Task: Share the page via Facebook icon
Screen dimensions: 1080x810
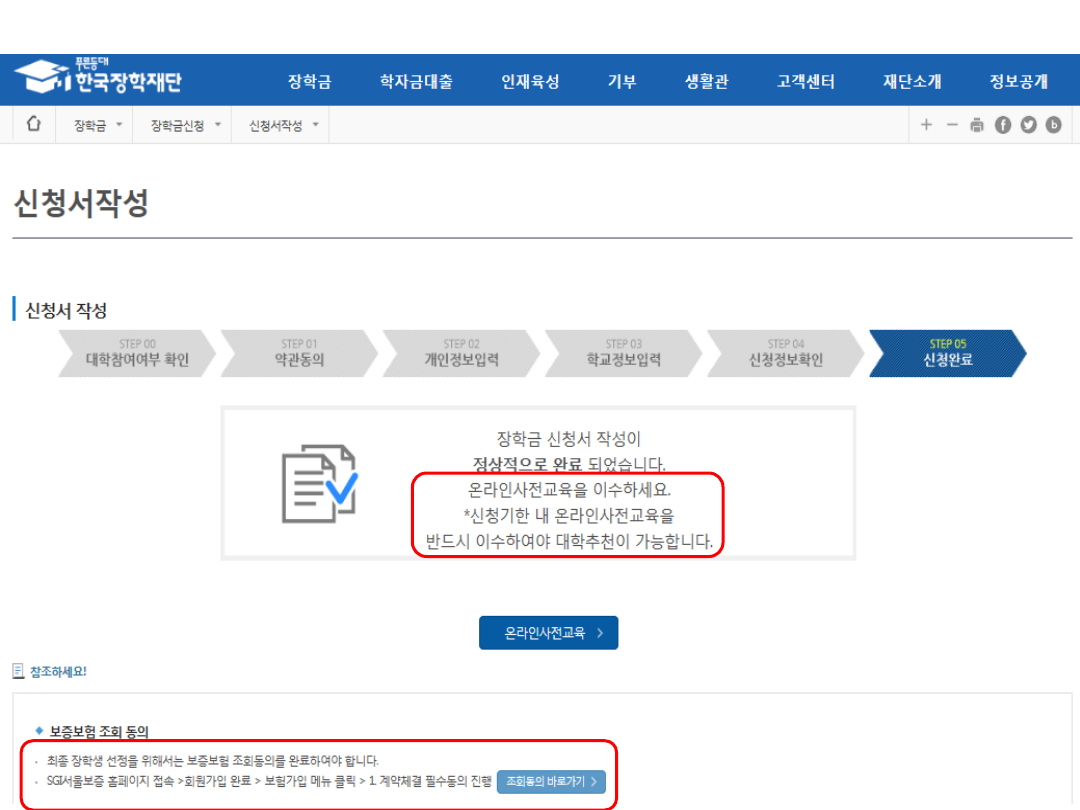Action: (x=1003, y=125)
